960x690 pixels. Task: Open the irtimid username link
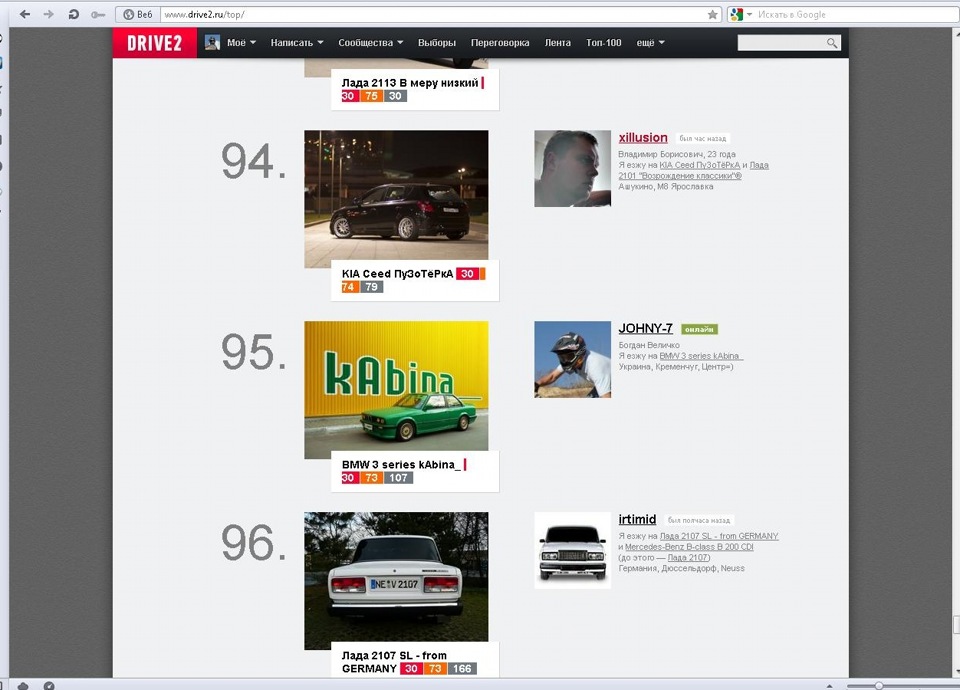tap(637, 519)
